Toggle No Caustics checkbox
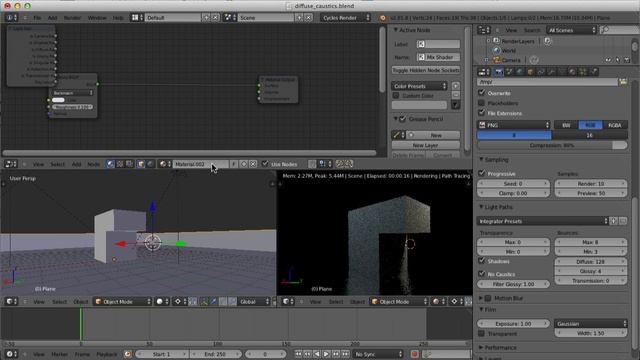 (x=482, y=273)
